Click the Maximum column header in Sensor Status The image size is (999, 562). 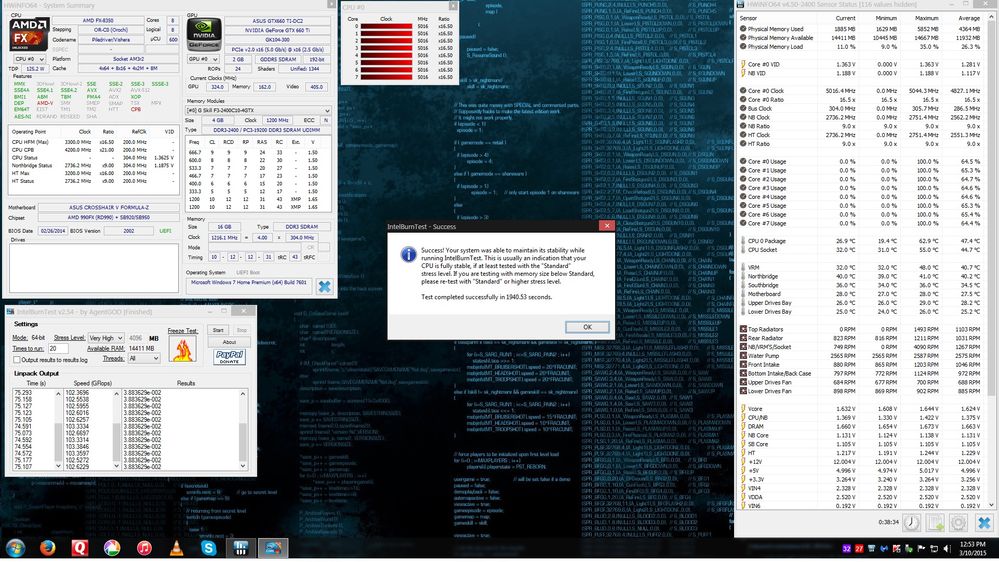(x=924, y=18)
